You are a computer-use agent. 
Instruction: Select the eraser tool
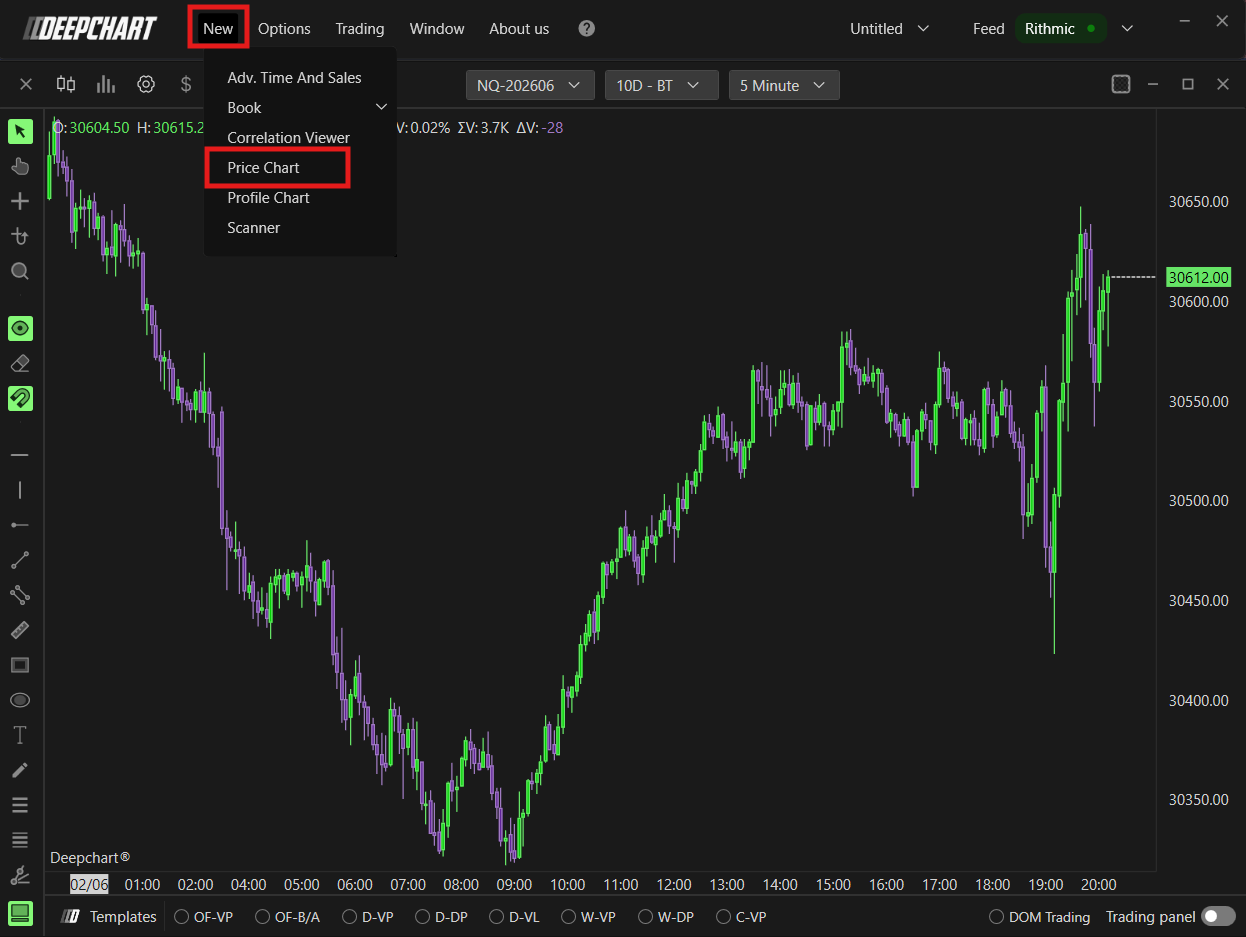pos(20,363)
